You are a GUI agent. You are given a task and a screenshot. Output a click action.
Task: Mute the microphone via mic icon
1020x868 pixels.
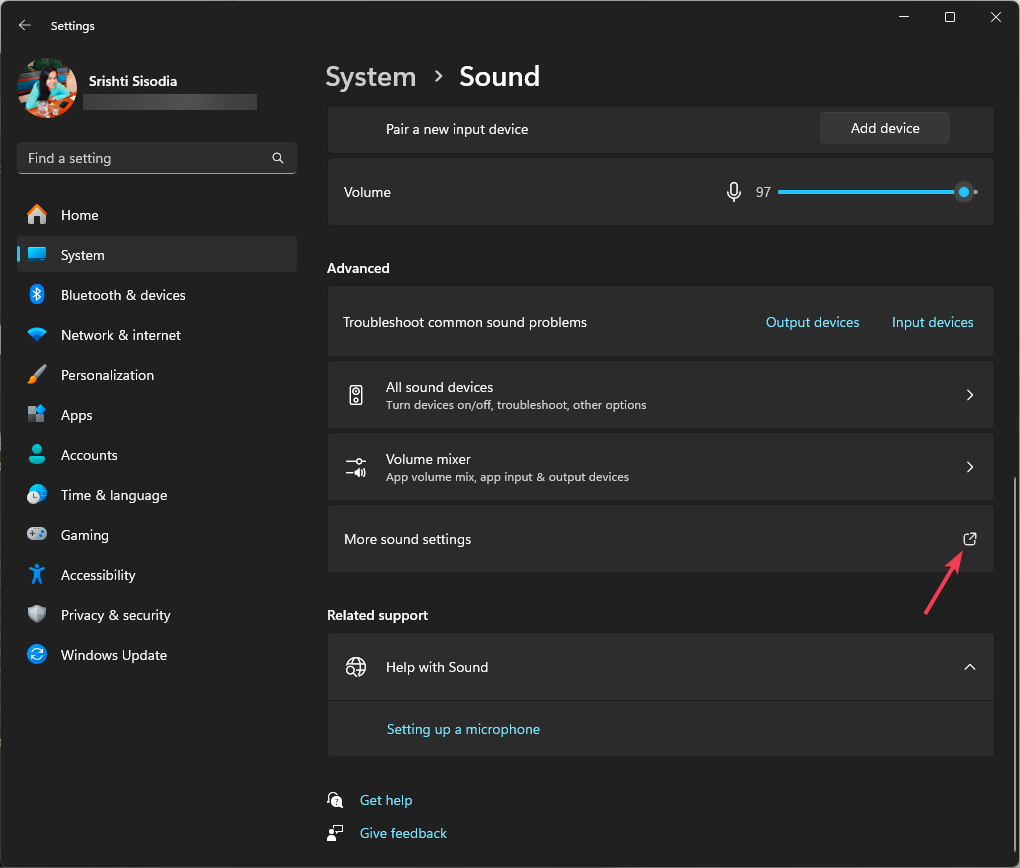734,192
